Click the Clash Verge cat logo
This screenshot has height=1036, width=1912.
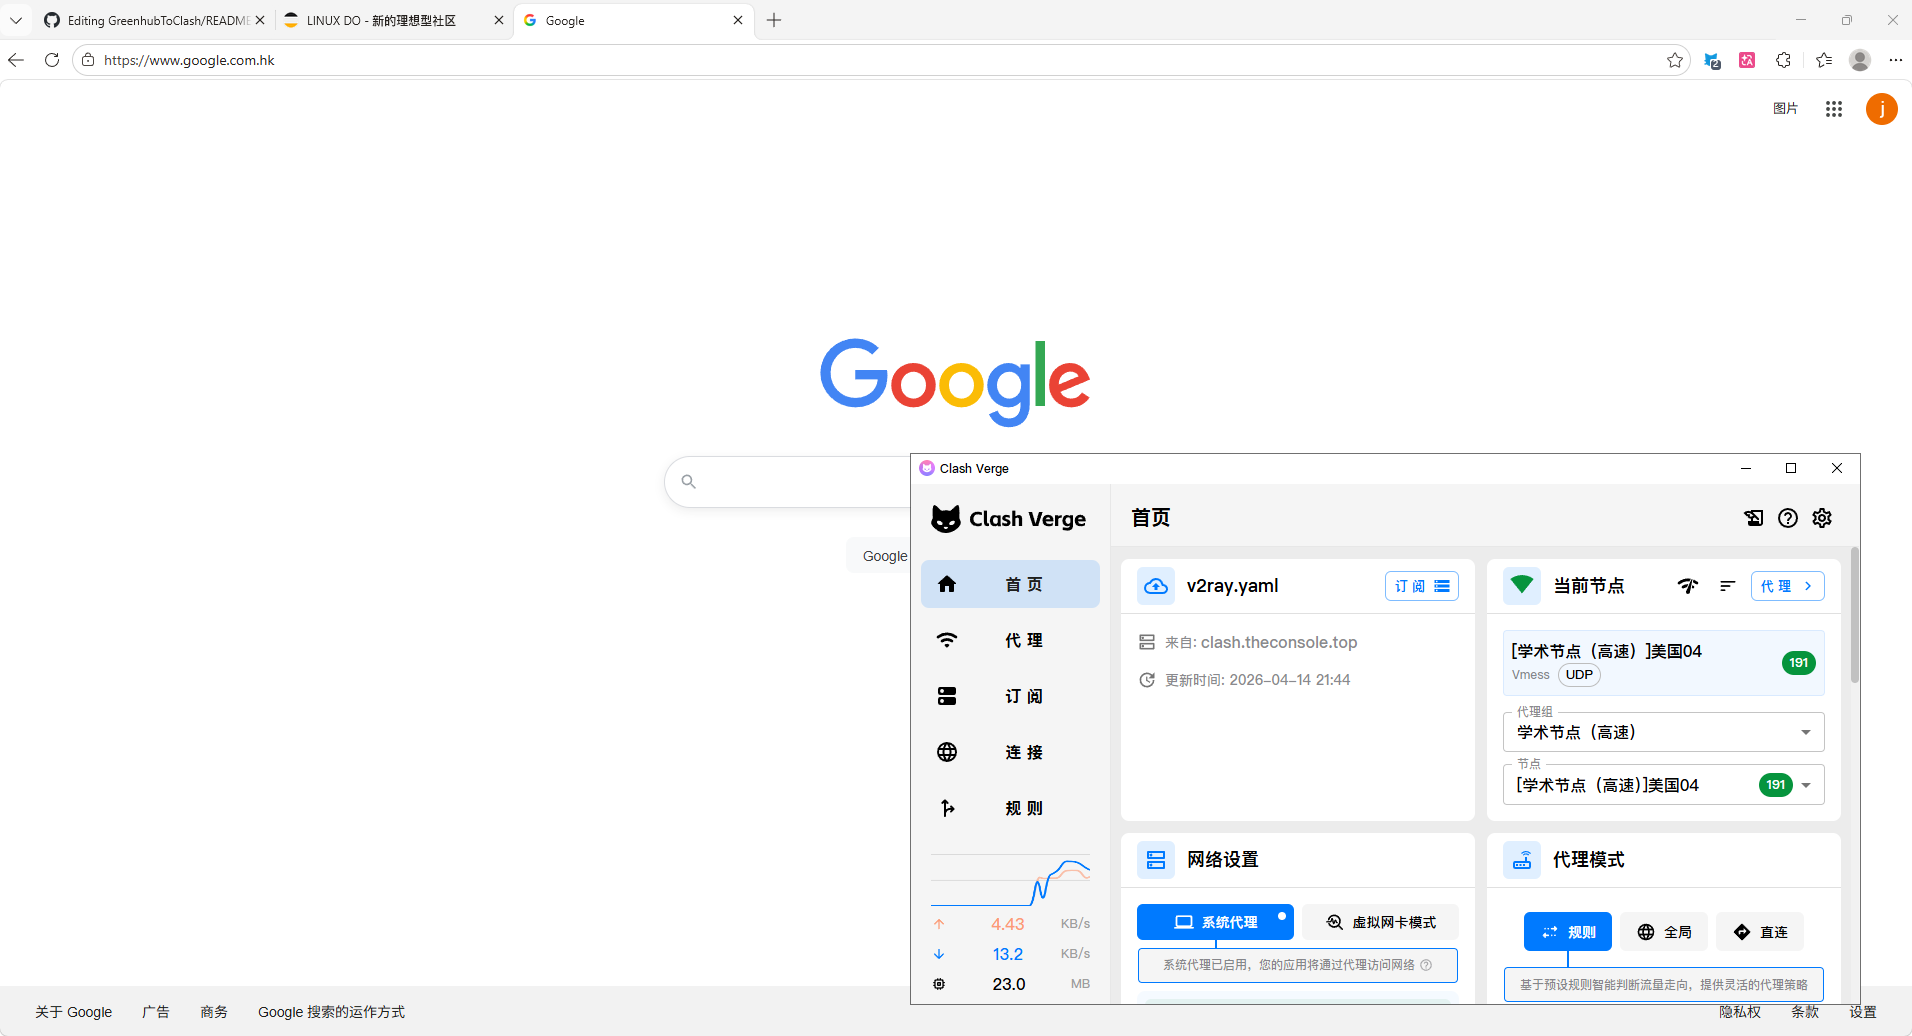(946, 519)
